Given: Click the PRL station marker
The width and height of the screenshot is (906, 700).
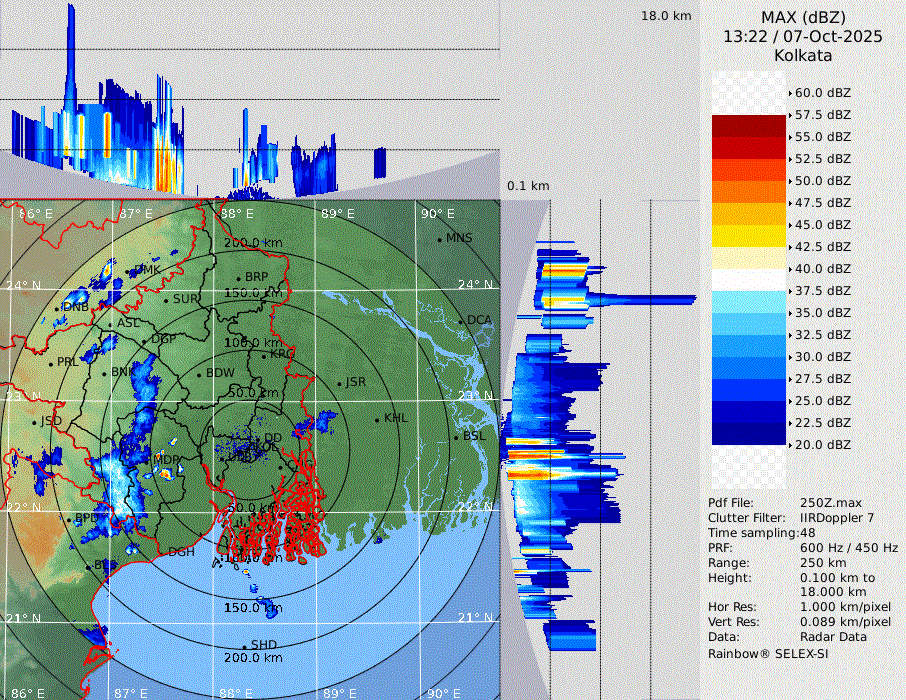Looking at the screenshot, I should click(51, 363).
